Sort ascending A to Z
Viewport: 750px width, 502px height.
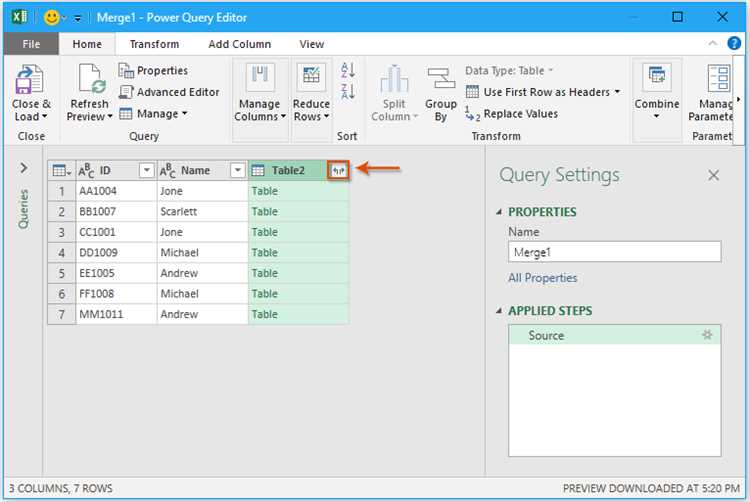coord(348,70)
